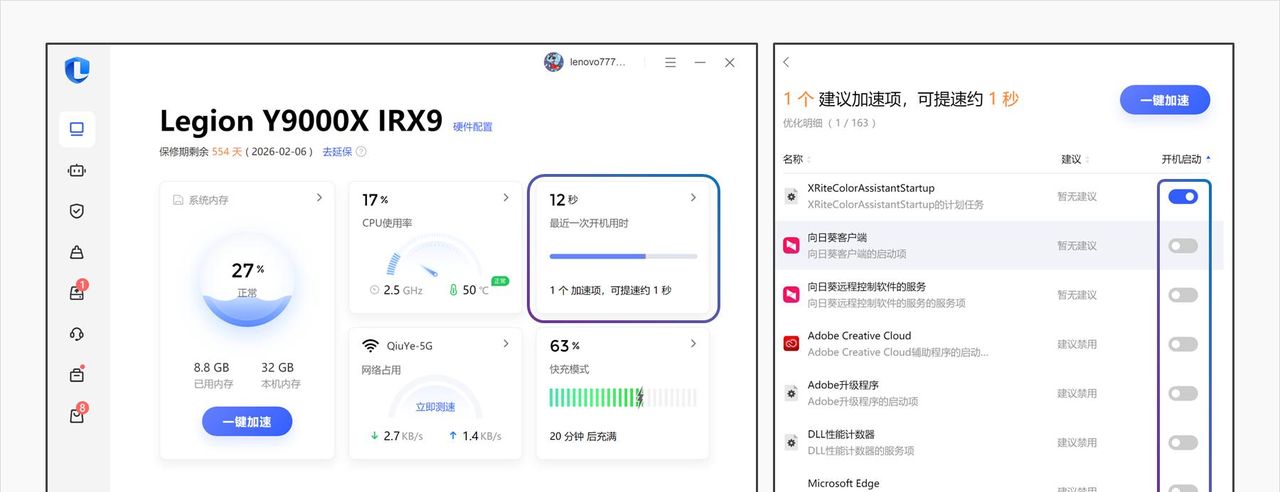The height and width of the screenshot is (492, 1280).
Task: Enable startup toggle for 向日葵远程控制软件的服务
Action: coord(1183,294)
